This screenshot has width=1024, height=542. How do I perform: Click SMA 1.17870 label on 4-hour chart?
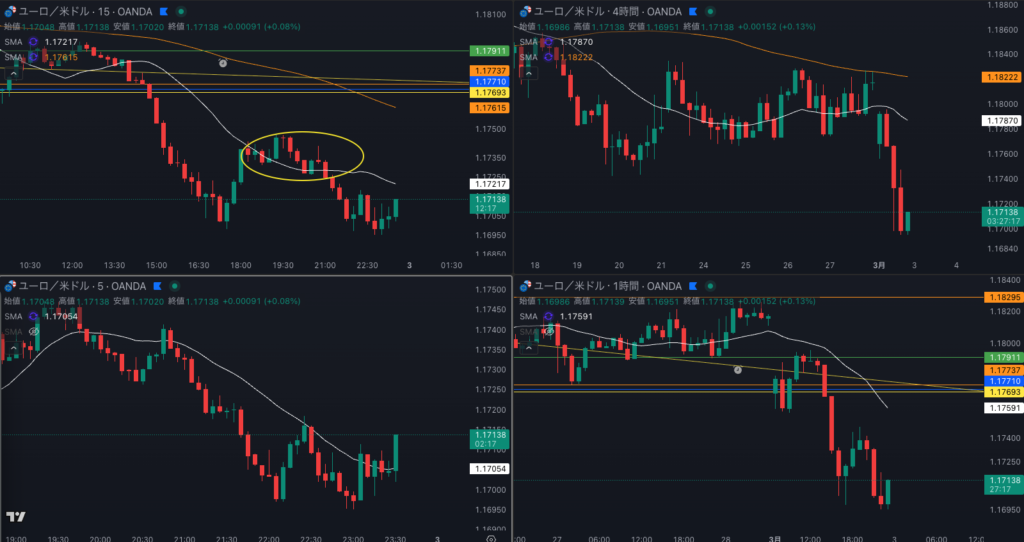576,42
